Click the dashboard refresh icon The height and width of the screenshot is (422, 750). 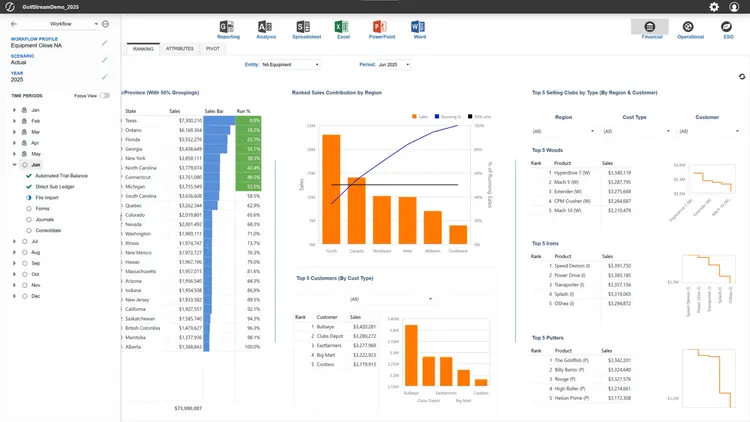(741, 76)
